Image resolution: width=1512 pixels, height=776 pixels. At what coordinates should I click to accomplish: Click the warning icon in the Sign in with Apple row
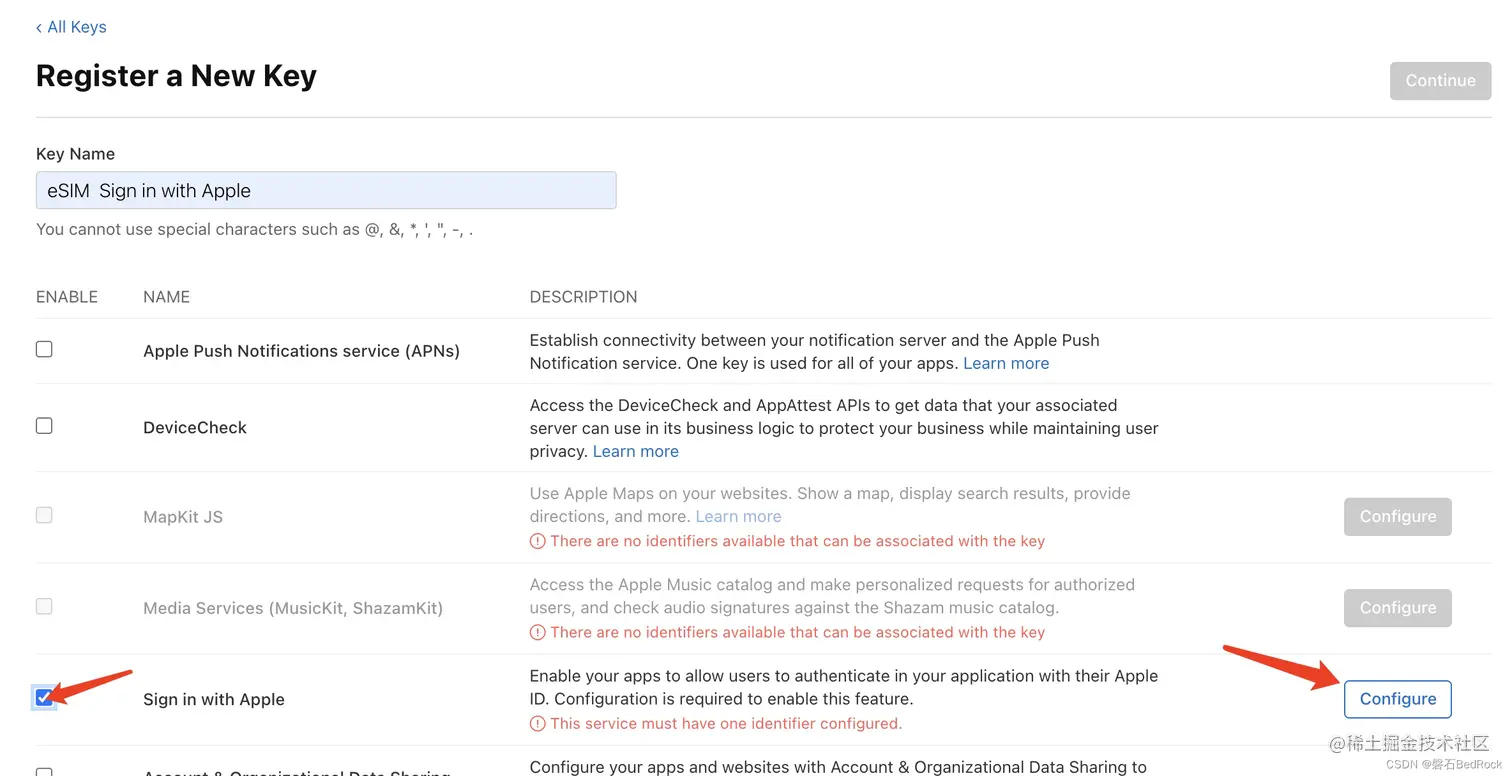point(537,723)
